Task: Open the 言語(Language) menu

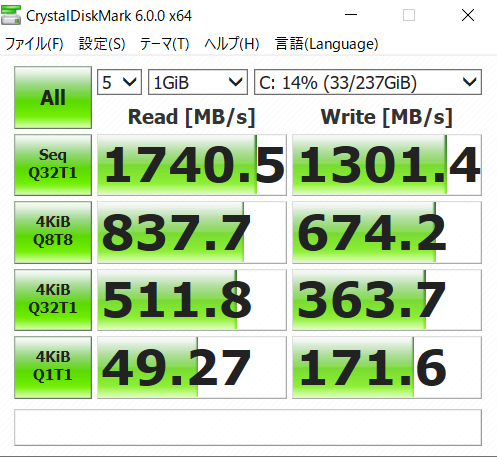Action: pos(327,44)
